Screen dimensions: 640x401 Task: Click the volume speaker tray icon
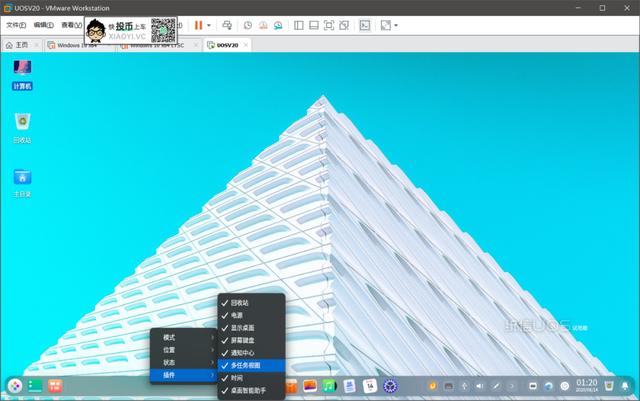click(x=480, y=386)
